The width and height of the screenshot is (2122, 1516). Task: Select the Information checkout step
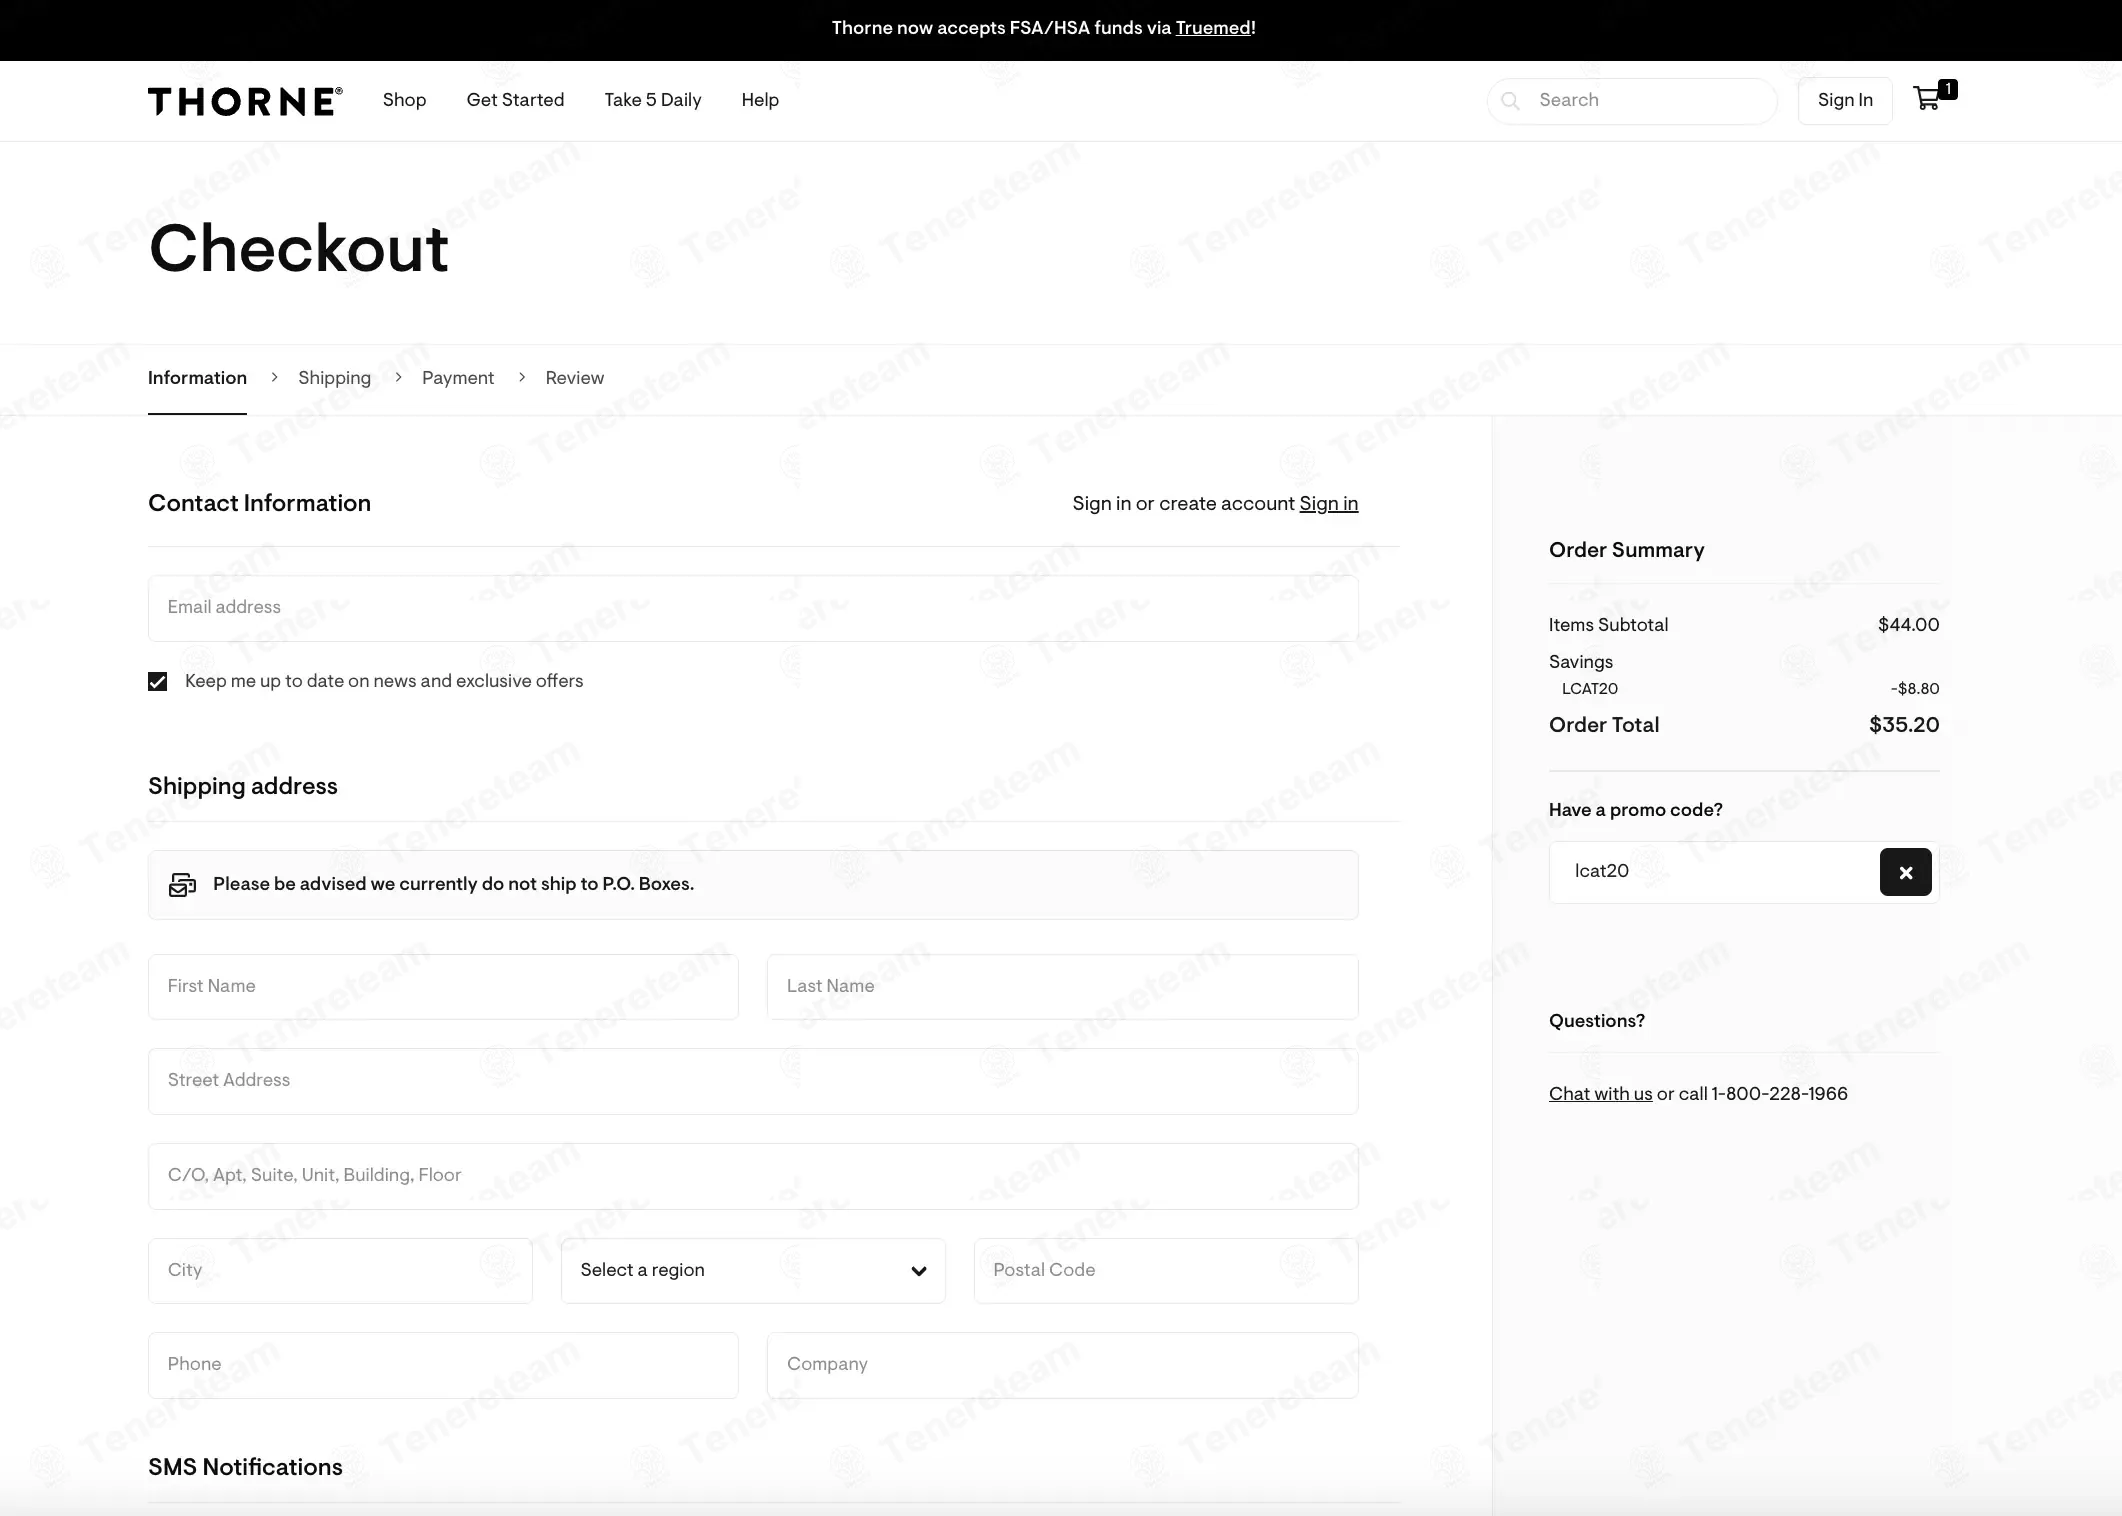(x=197, y=378)
